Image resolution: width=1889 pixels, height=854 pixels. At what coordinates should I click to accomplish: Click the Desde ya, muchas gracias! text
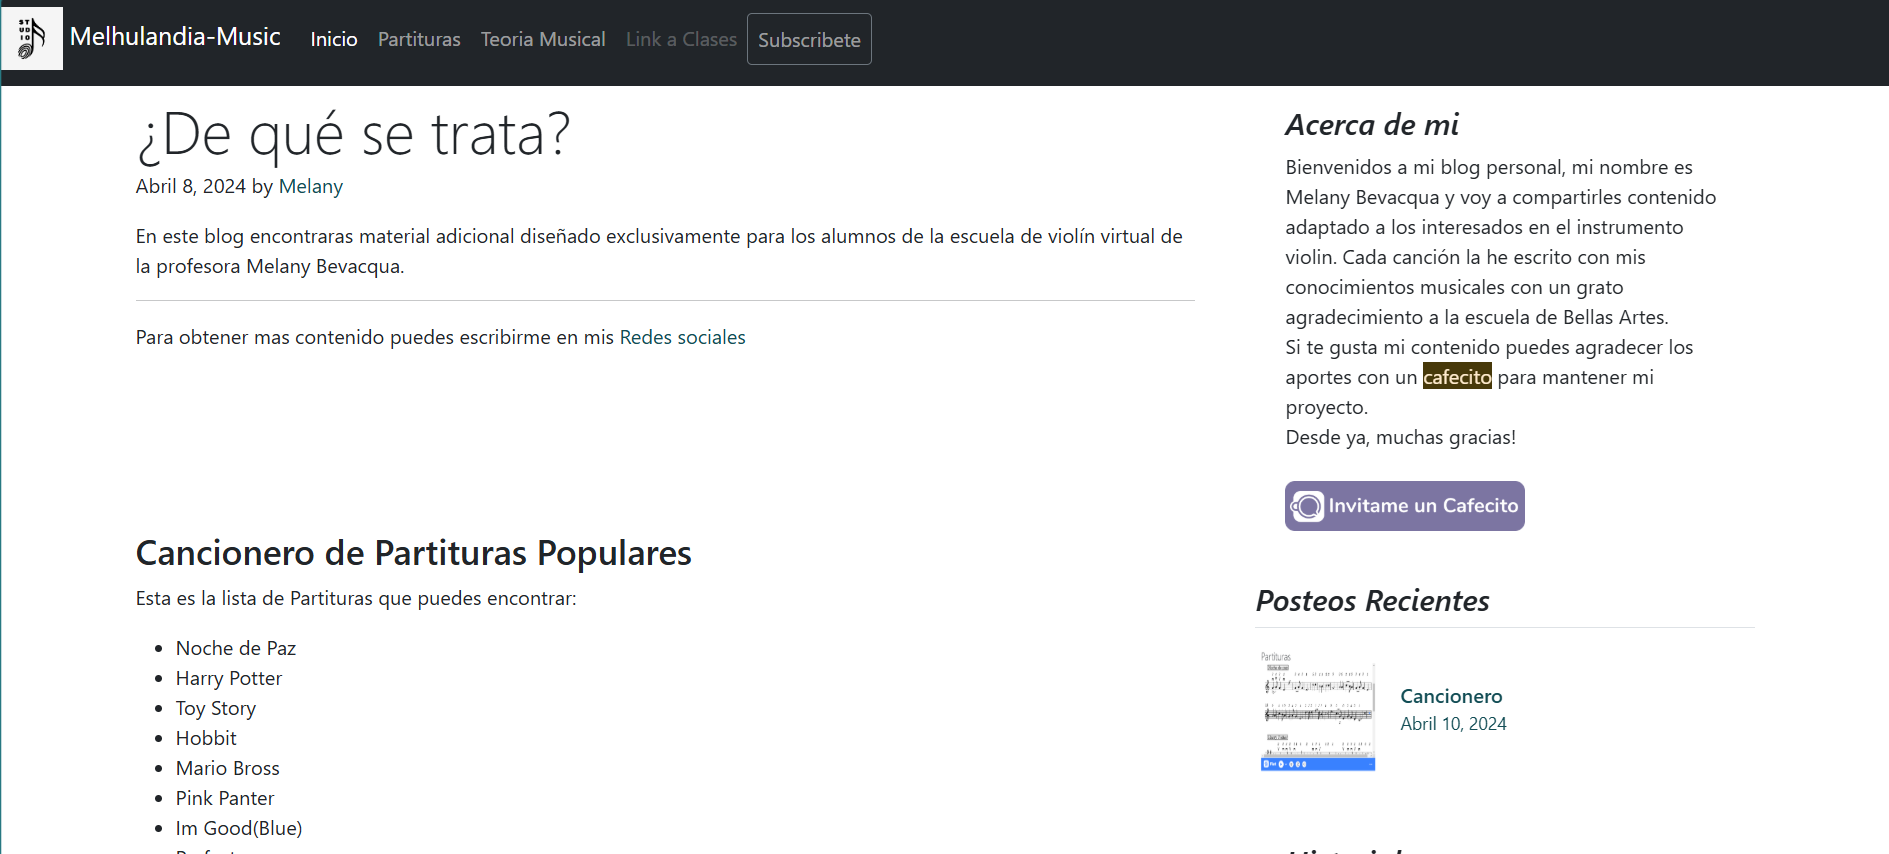pyautogui.click(x=1400, y=437)
